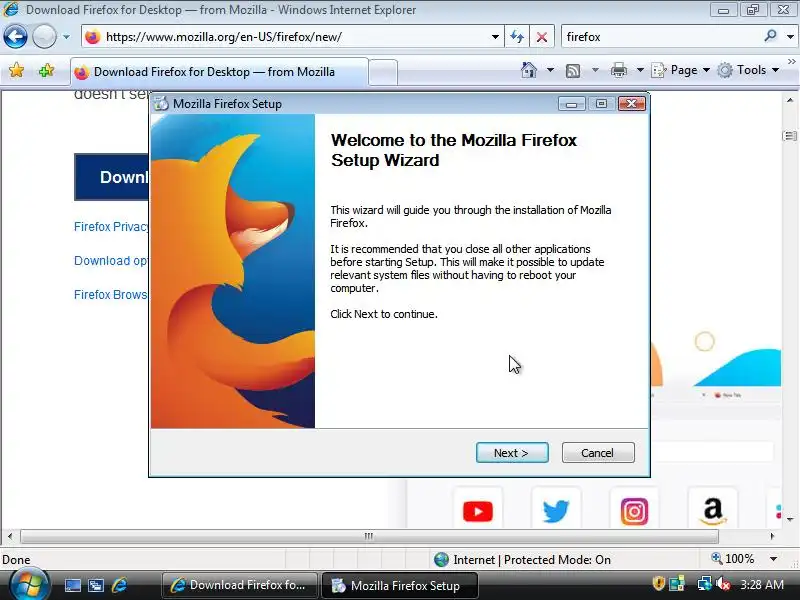800x600 pixels.
Task: Click the IE Back navigation arrow
Action: (x=15, y=37)
